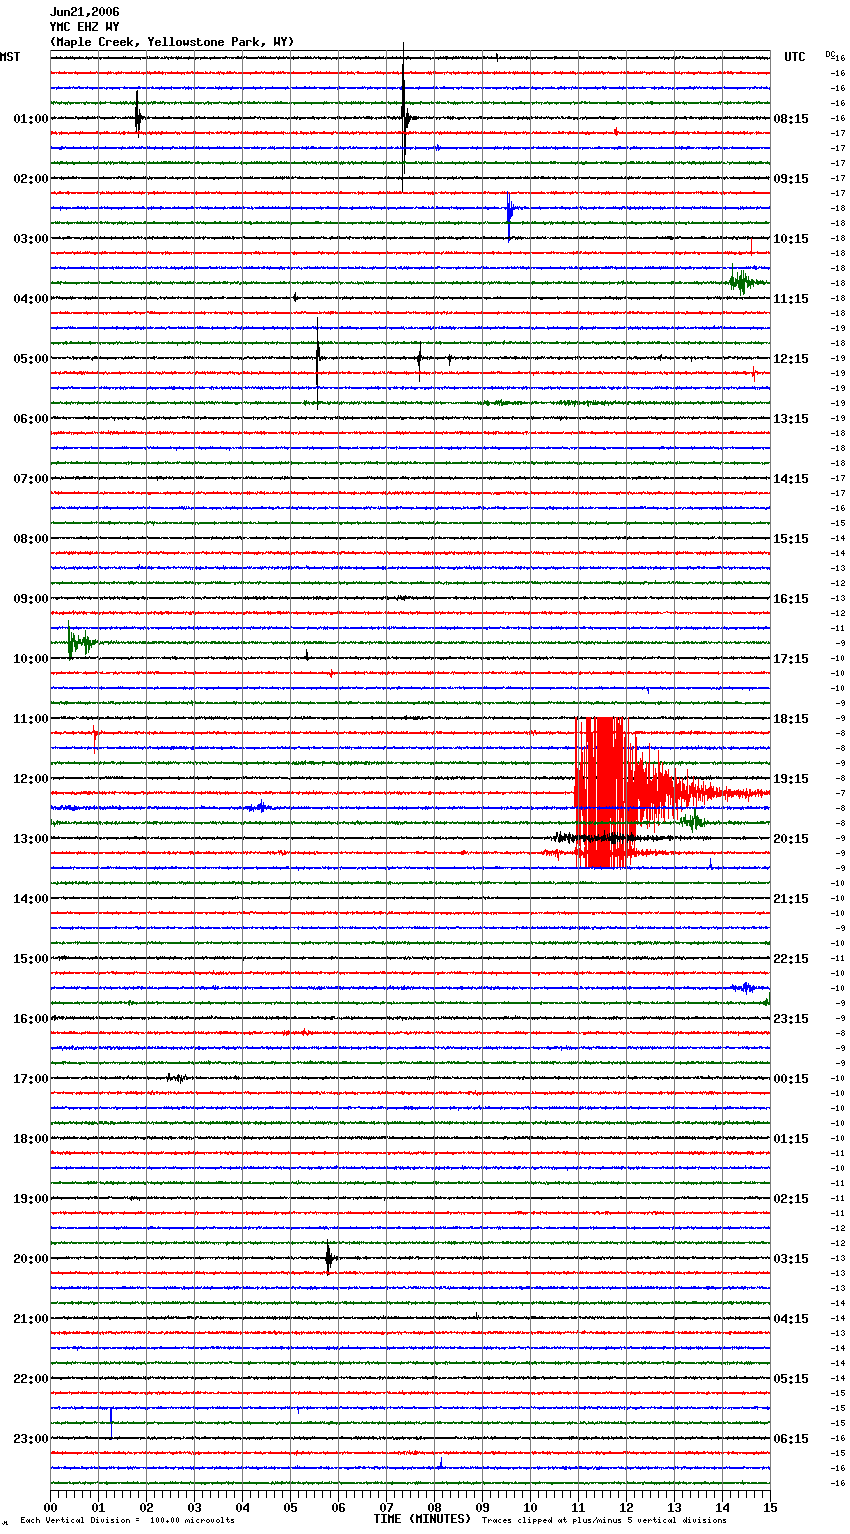
Task: Click the TIME (MINUTES) axis title
Action: coord(422,1519)
